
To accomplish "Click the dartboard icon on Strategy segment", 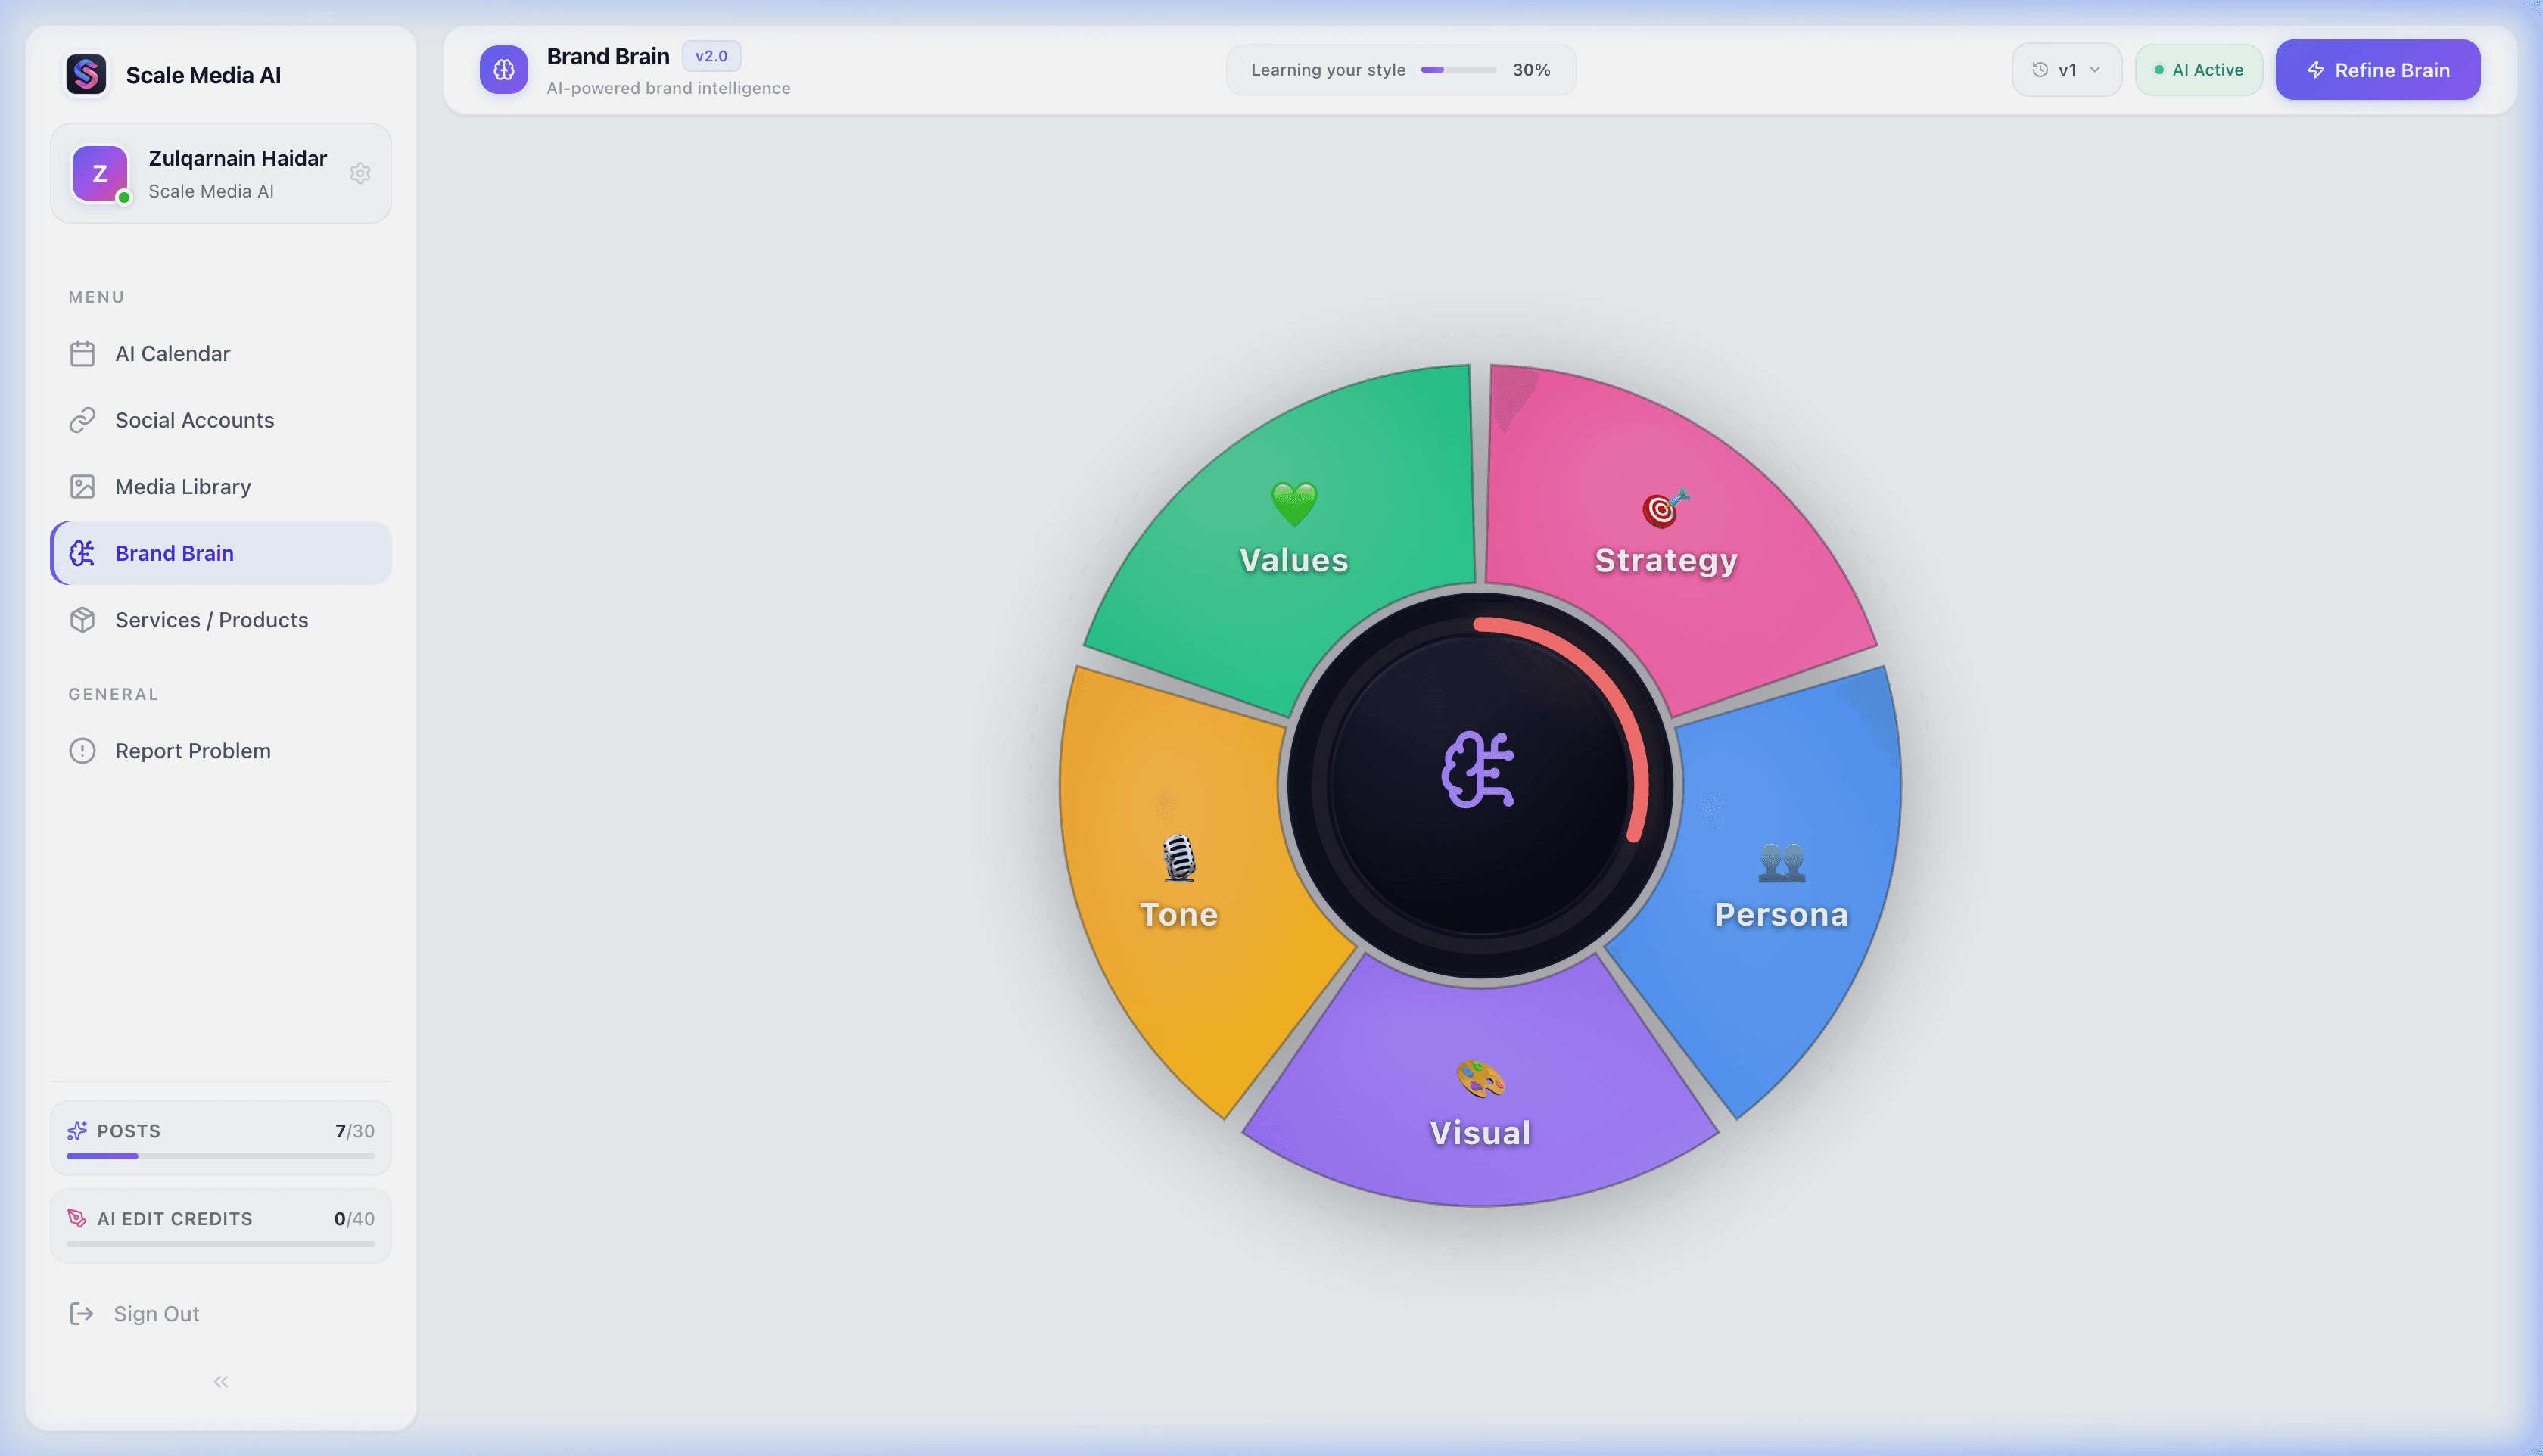I will pos(1664,508).
